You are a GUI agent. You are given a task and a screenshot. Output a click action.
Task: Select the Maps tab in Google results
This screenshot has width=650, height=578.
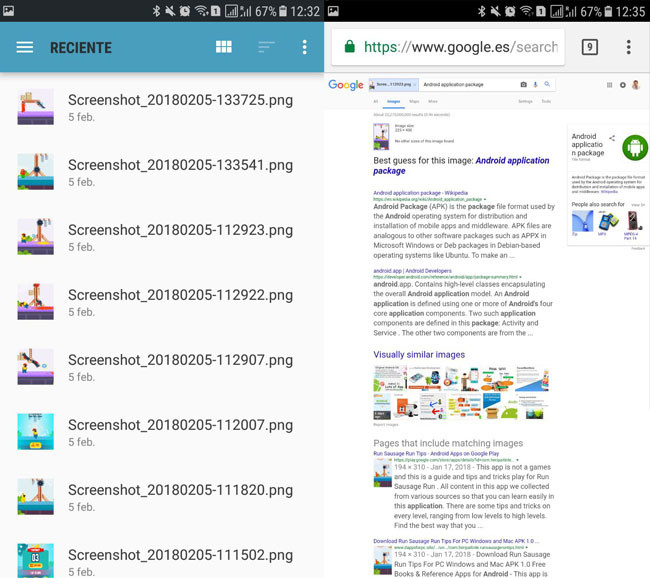pyautogui.click(x=414, y=102)
